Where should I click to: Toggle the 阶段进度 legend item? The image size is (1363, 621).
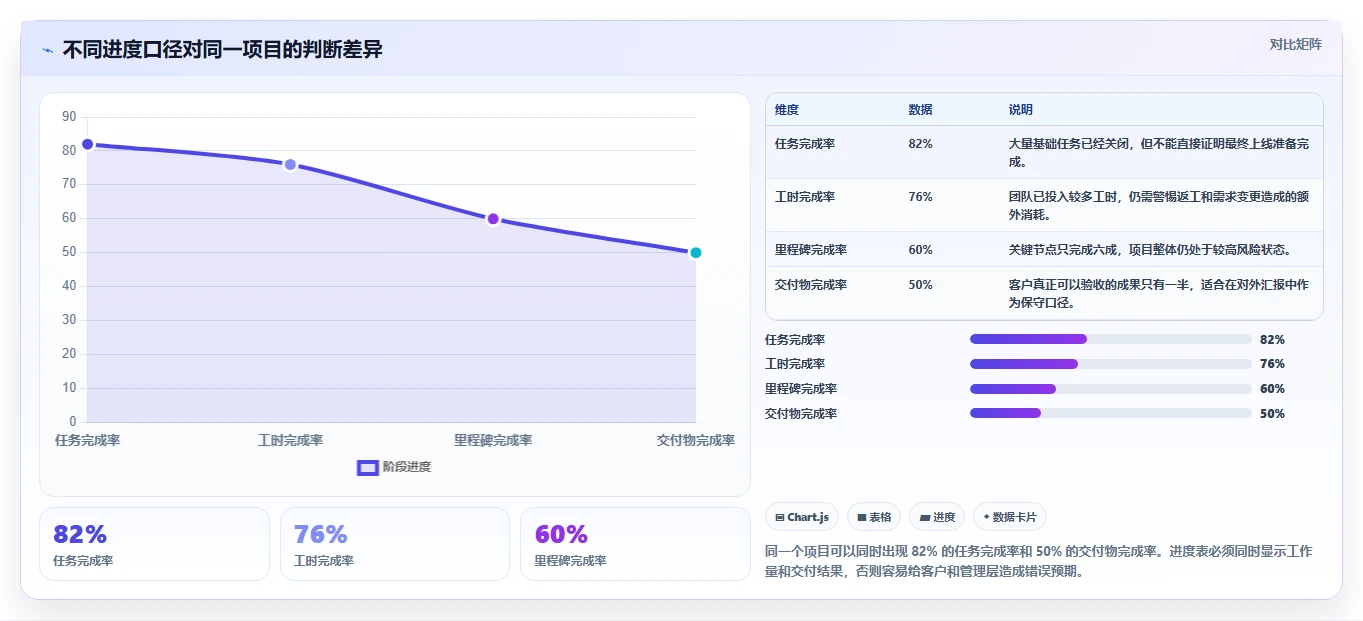[394, 467]
